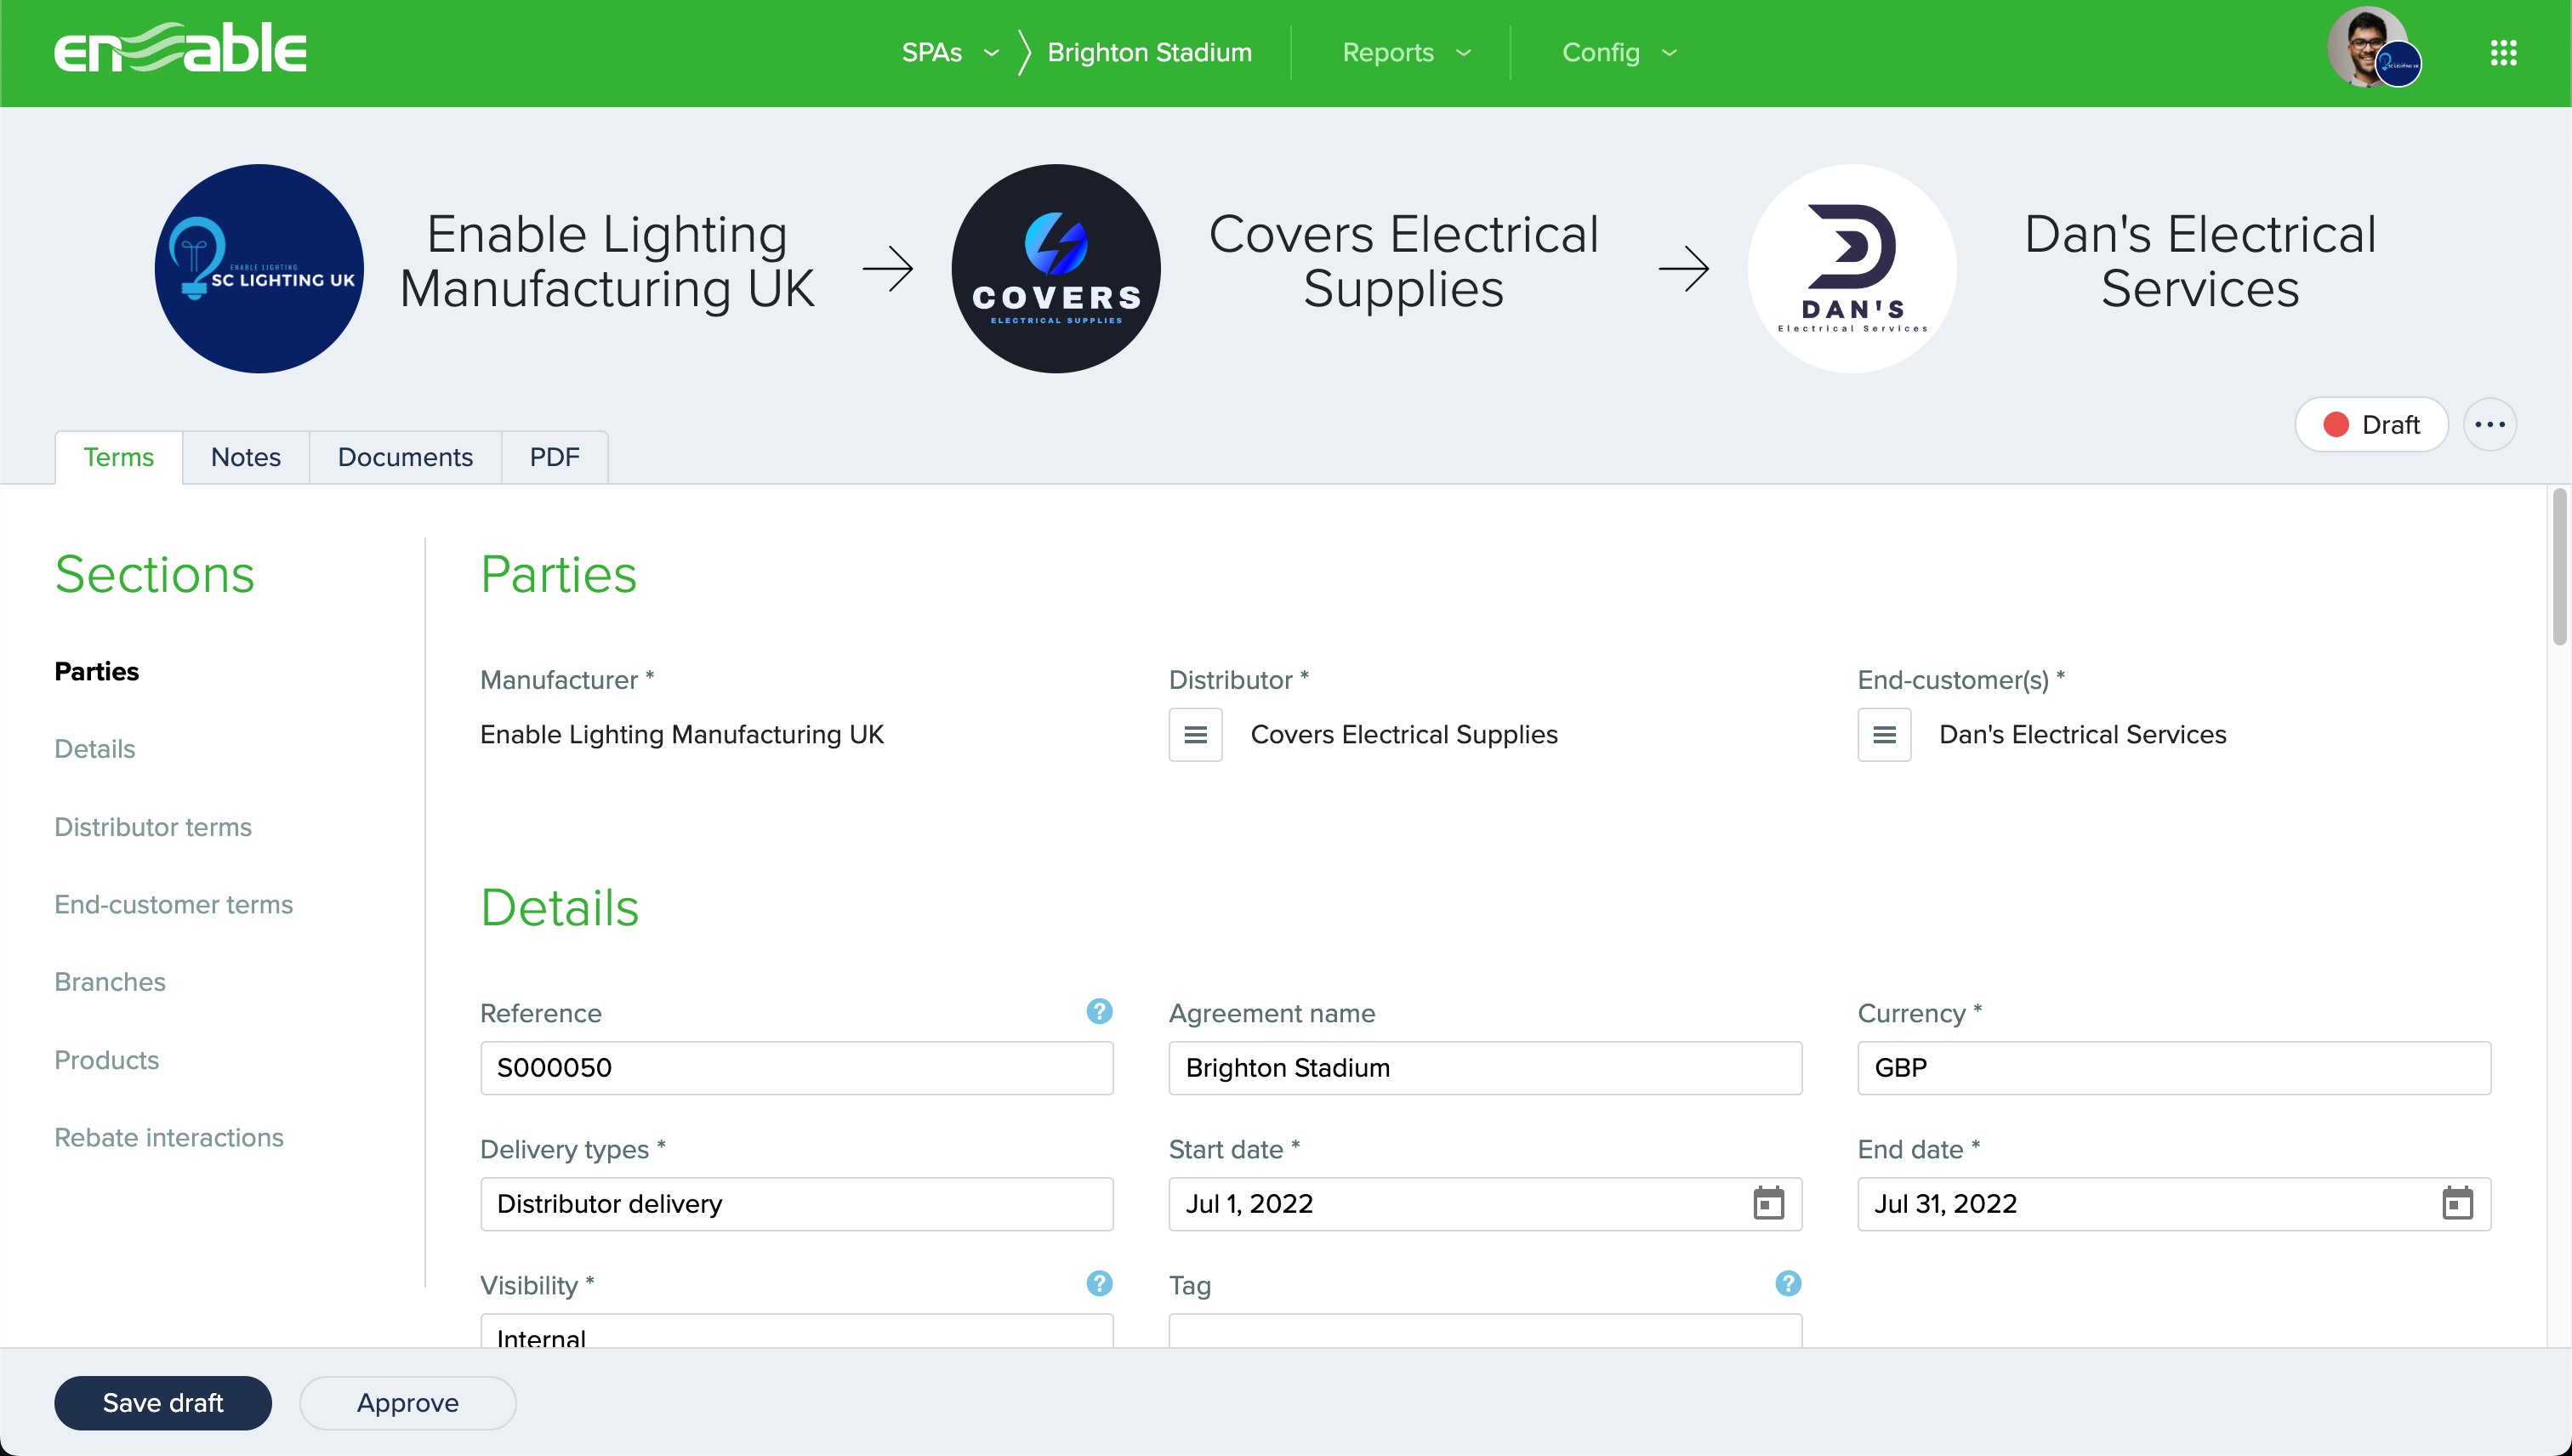This screenshot has width=2572, height=1456.
Task: Click the Dan's Electrical Services logo circle
Action: (x=1852, y=268)
